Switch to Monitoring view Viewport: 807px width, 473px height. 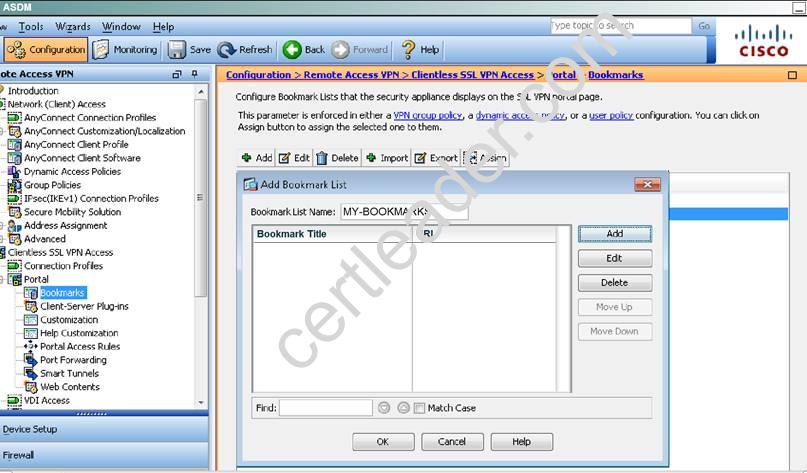coord(125,50)
